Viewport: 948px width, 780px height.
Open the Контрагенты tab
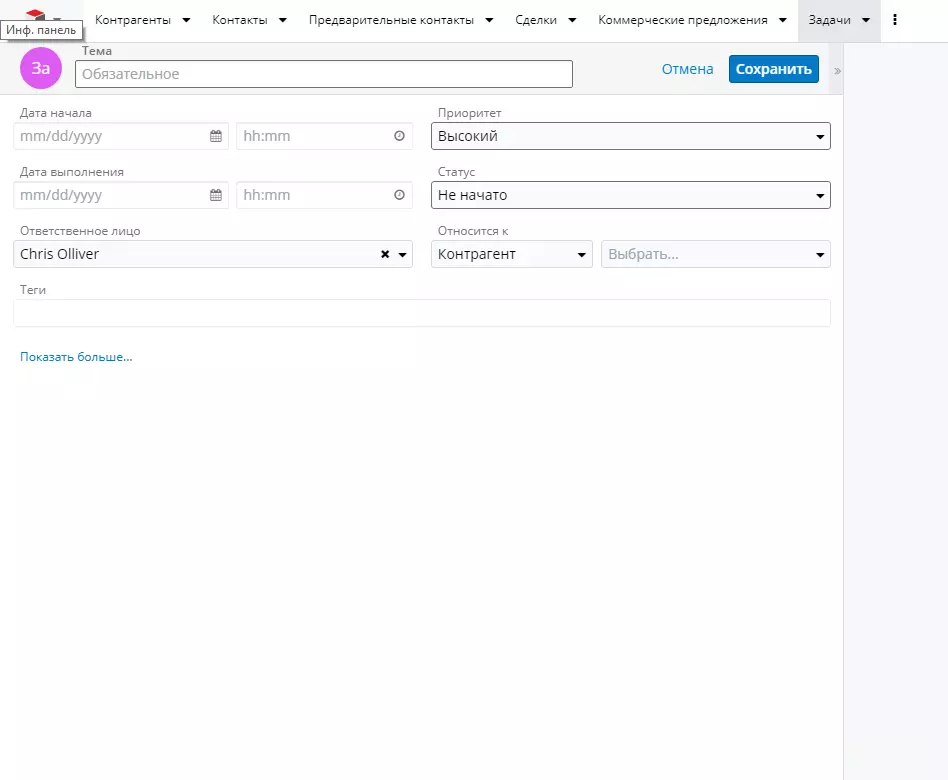coord(133,20)
